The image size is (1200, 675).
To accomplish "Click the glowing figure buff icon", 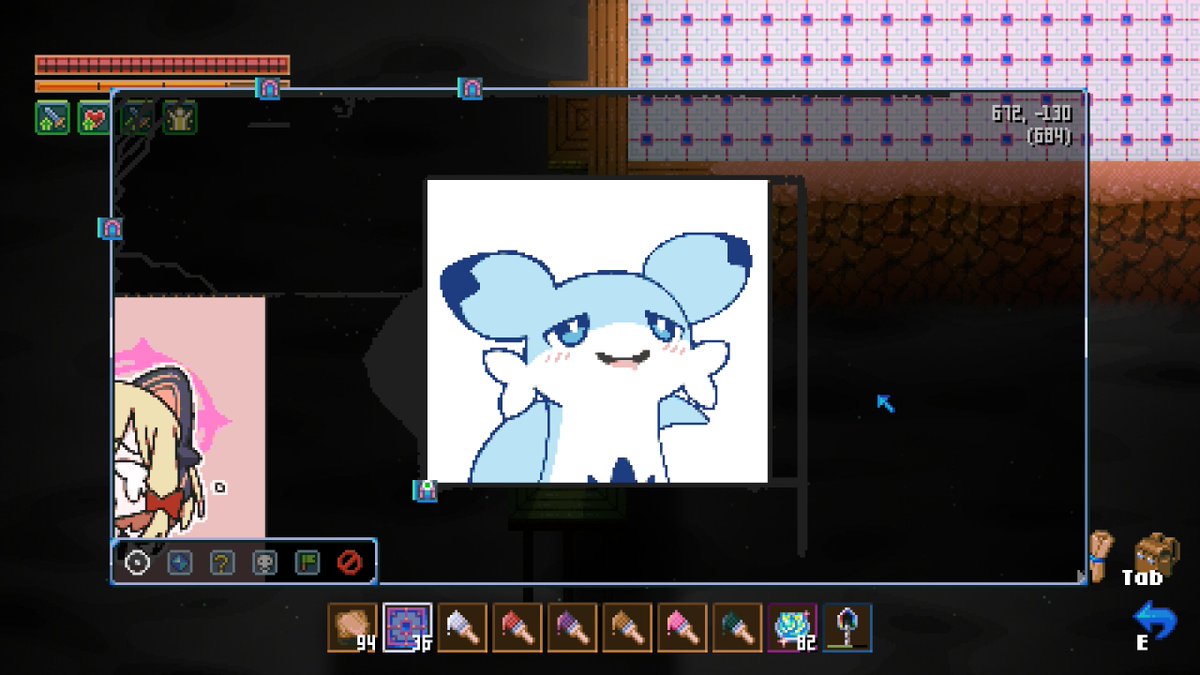I will pos(180,118).
